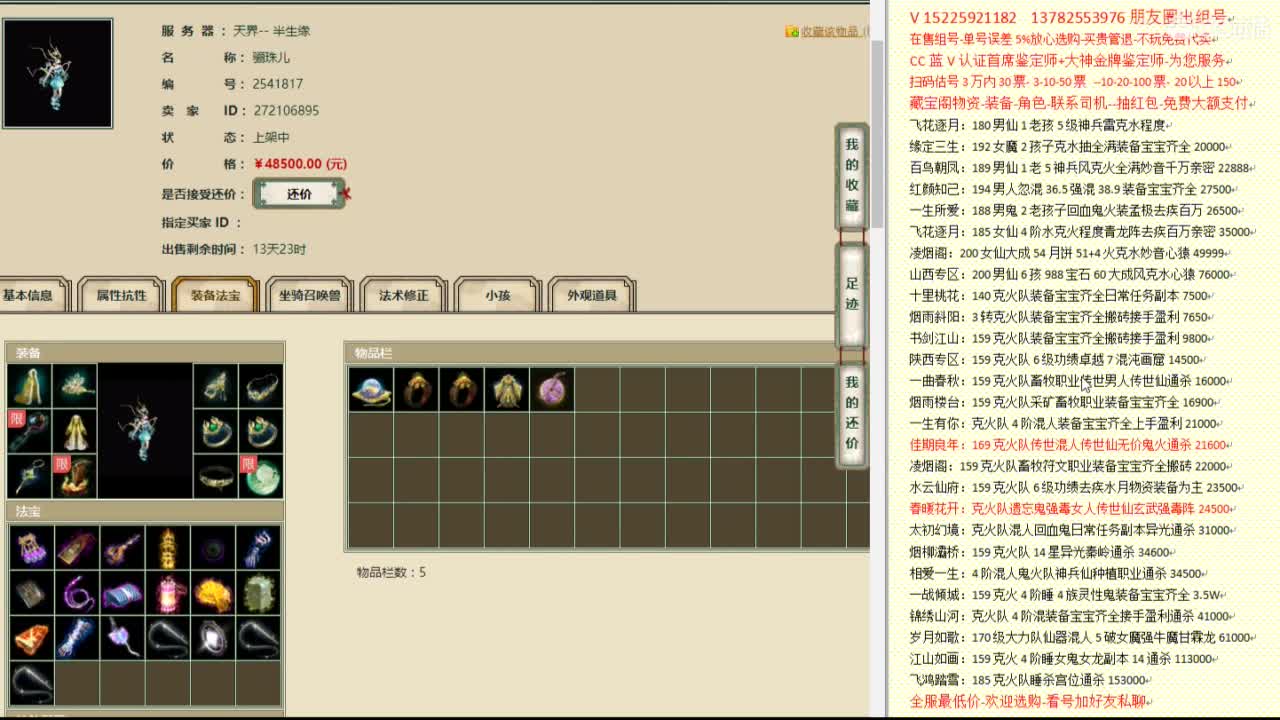Go to the 坐骑召唤兽 tab
Image resolution: width=1280 pixels, height=720 pixels.
point(309,295)
